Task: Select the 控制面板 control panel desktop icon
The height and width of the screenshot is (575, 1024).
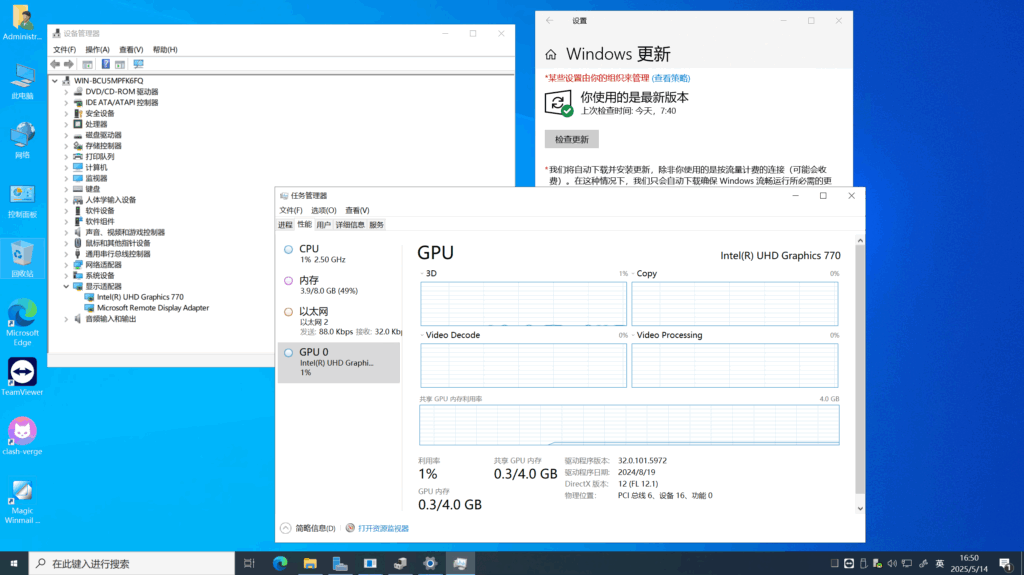Action: [x=22, y=201]
